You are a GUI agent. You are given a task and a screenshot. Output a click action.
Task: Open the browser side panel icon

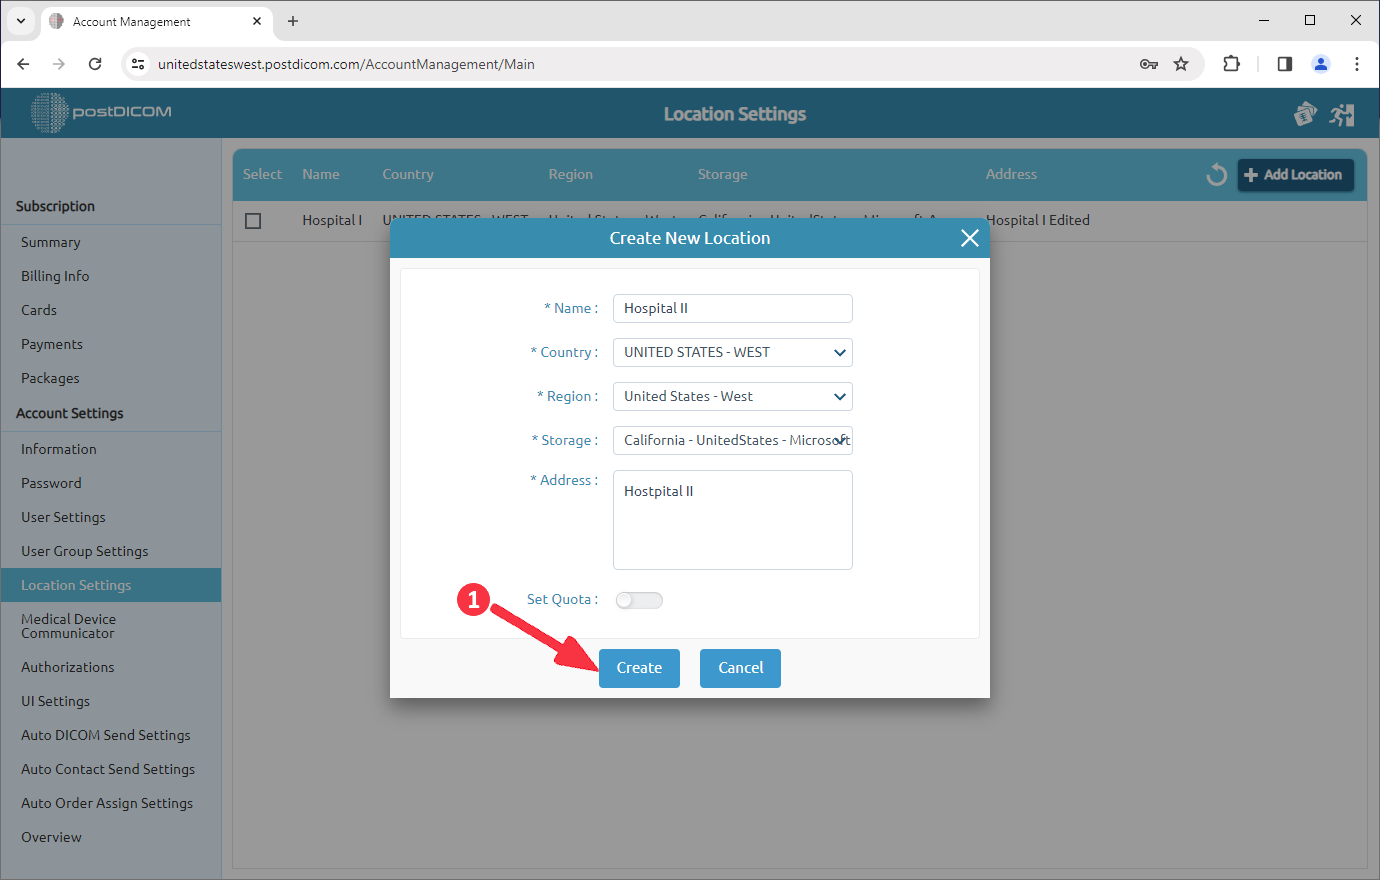coord(1284,63)
